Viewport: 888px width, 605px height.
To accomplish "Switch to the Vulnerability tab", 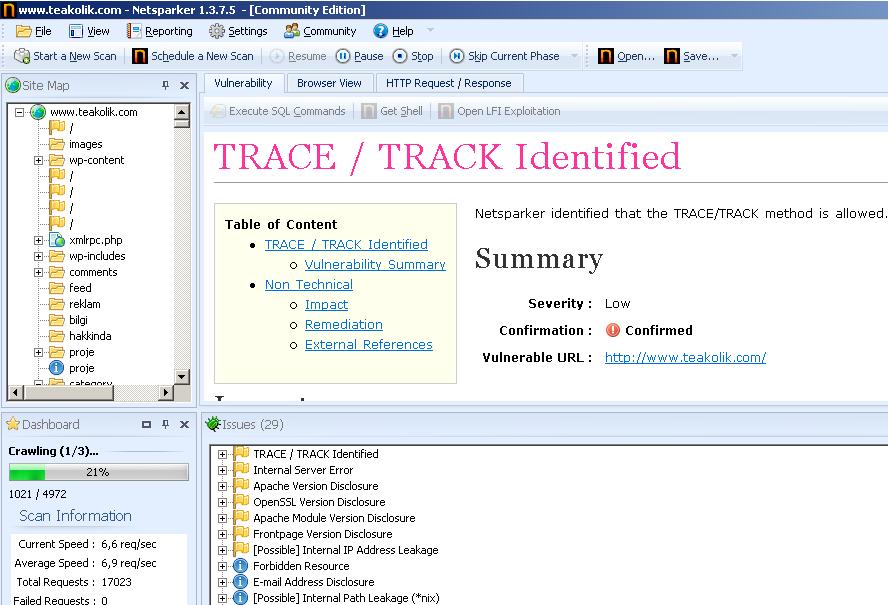I will 243,83.
